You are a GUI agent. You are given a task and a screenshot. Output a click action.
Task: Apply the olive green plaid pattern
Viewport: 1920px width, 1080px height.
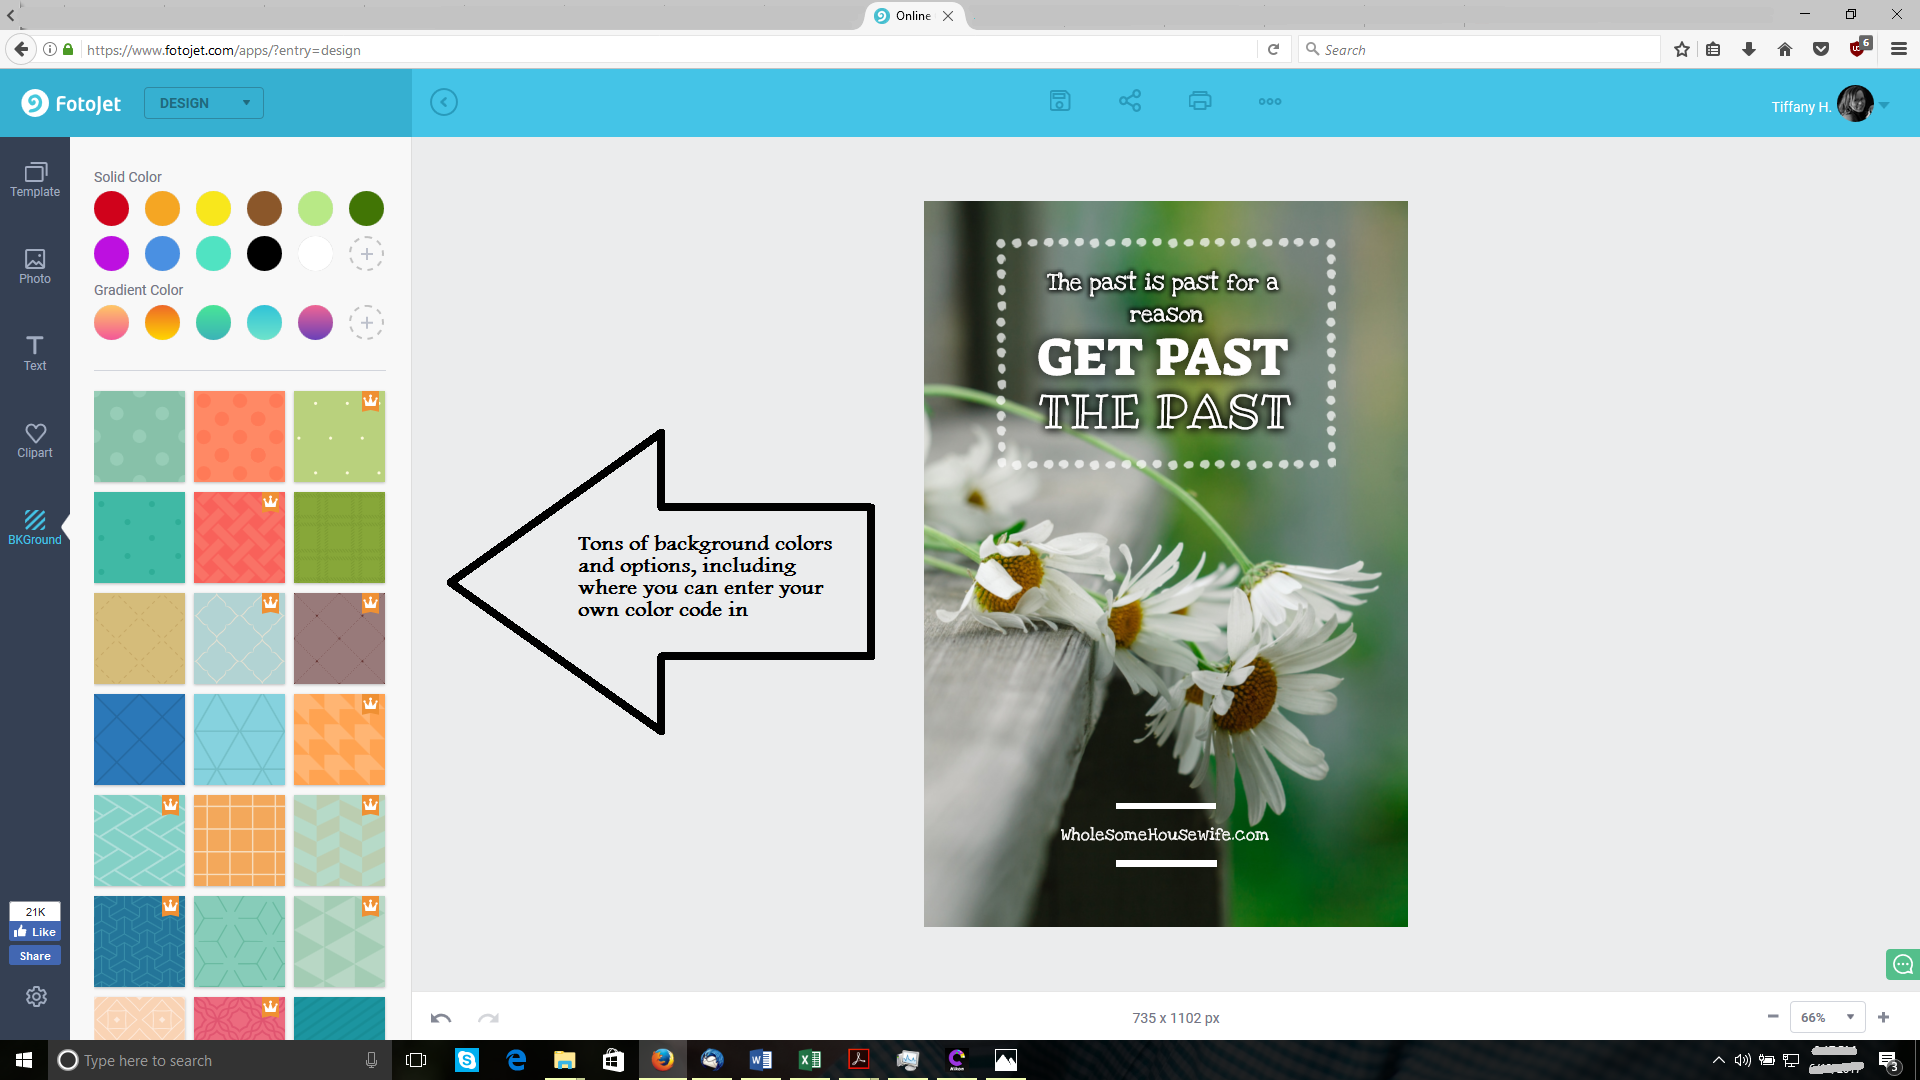click(339, 537)
